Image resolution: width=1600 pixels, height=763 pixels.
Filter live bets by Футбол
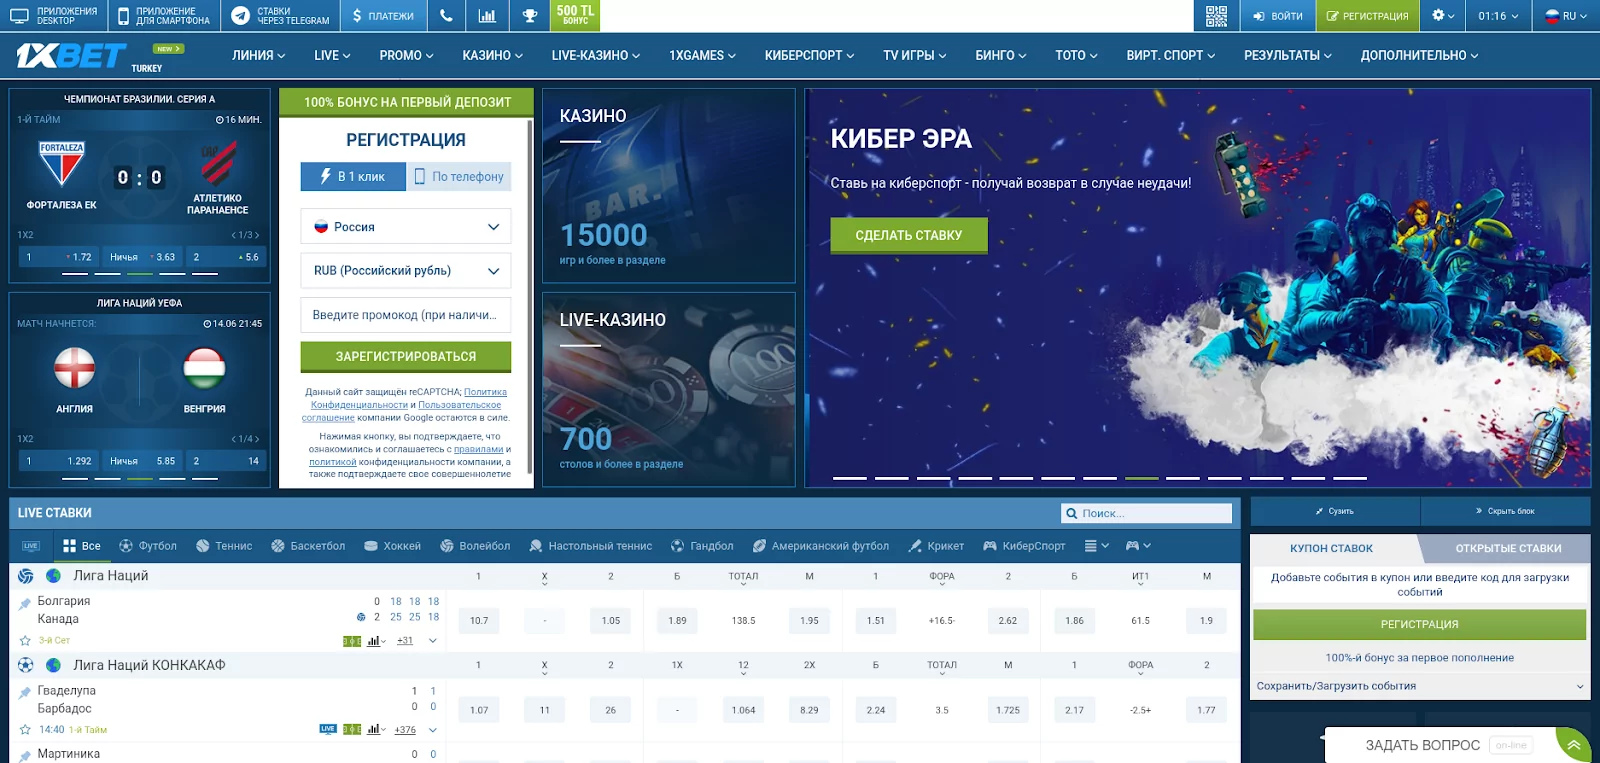coord(148,546)
